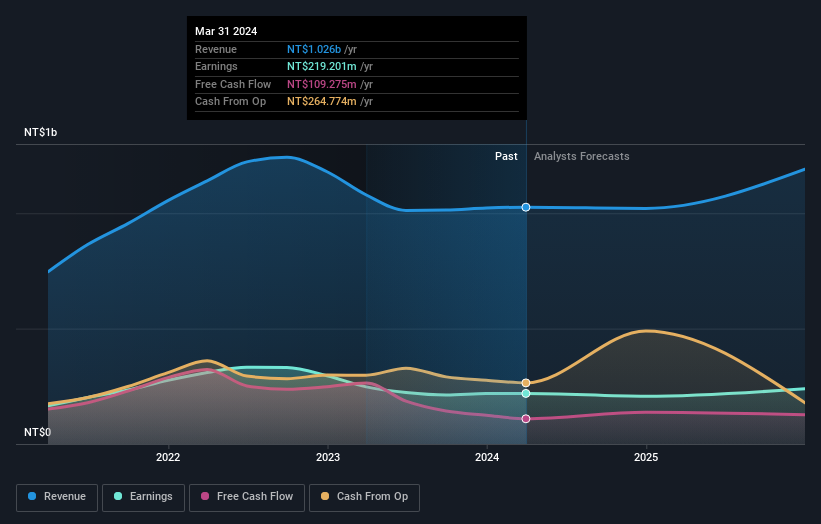821x524 pixels.
Task: Click the teal Earnings legend dot
Action: point(118,496)
